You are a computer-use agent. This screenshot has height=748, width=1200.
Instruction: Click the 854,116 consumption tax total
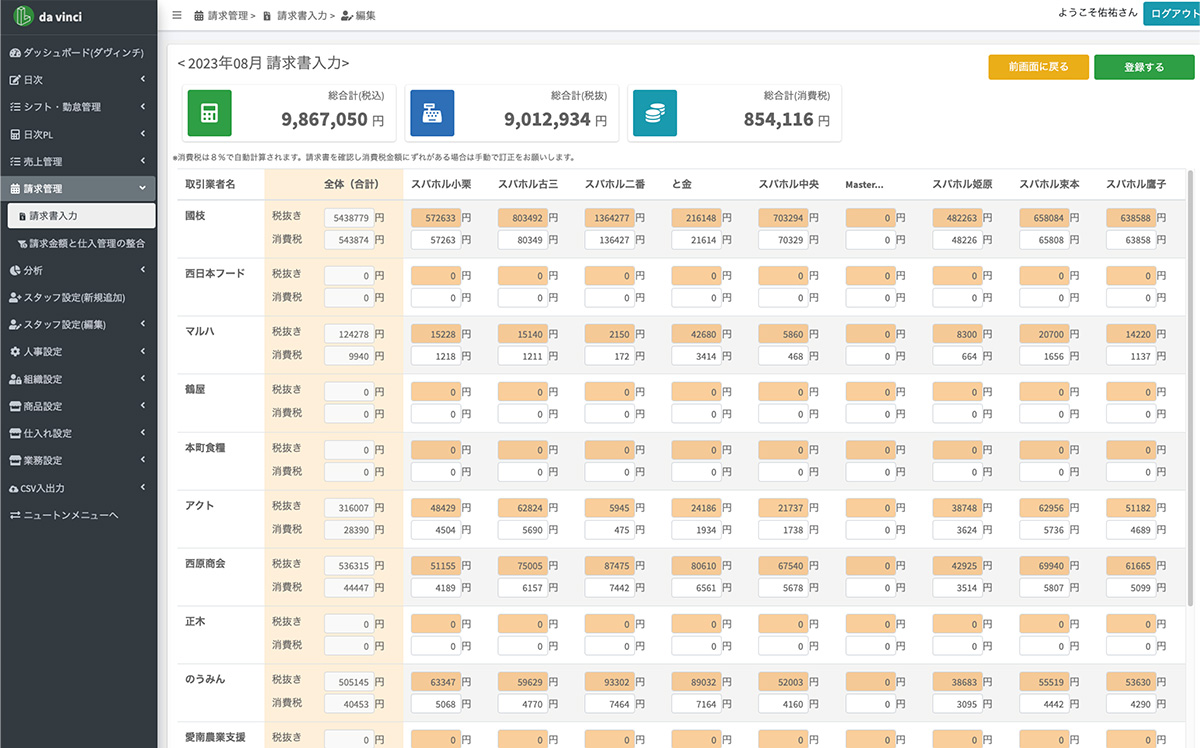(x=779, y=119)
